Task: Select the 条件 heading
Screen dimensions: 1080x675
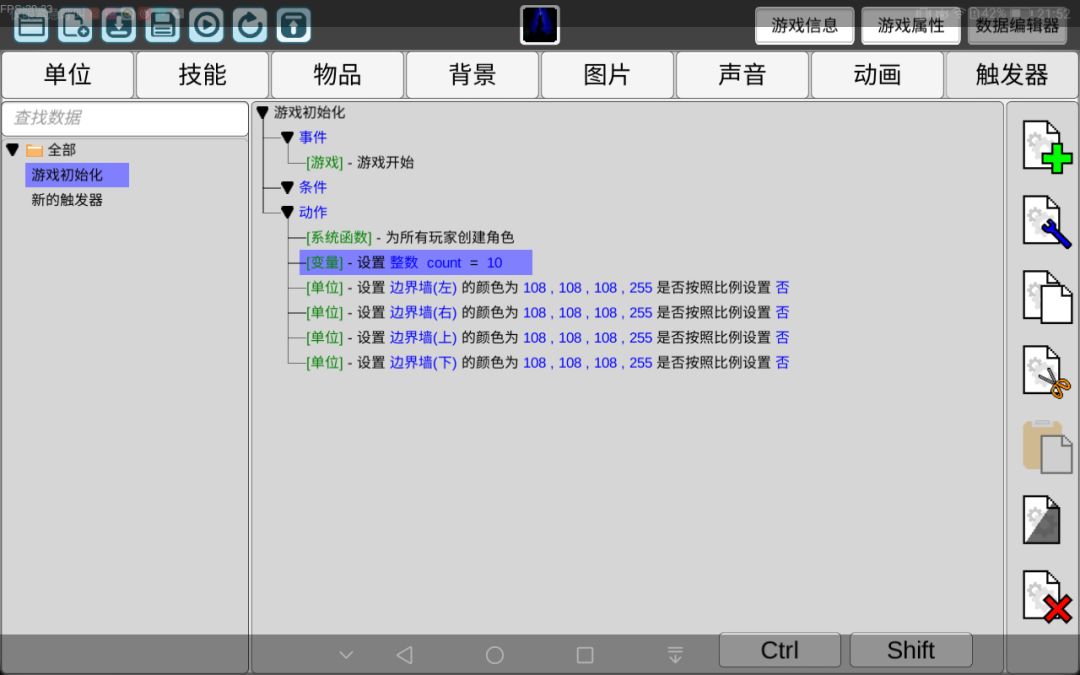Action: [x=313, y=187]
